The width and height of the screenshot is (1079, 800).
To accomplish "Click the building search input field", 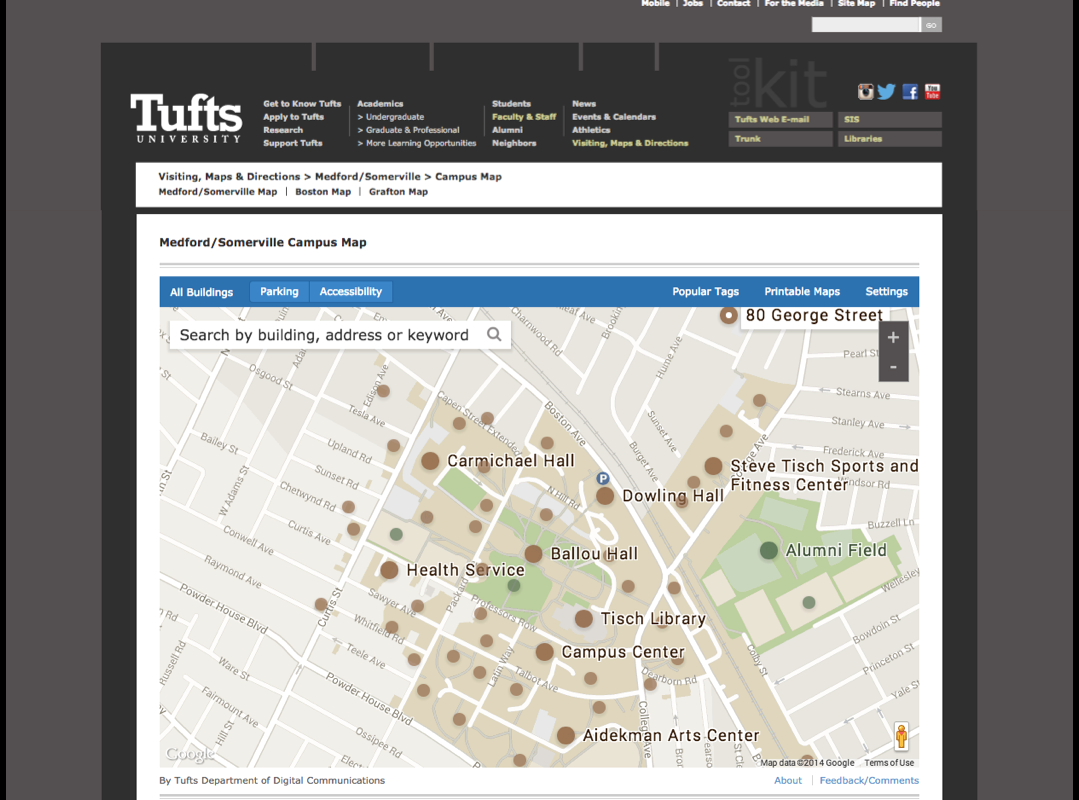I will (x=325, y=335).
